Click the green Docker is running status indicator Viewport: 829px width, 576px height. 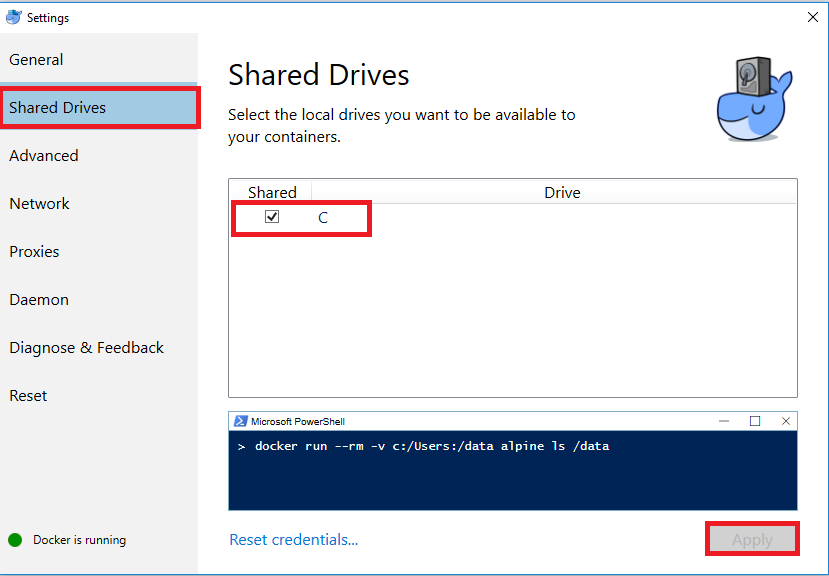15,540
